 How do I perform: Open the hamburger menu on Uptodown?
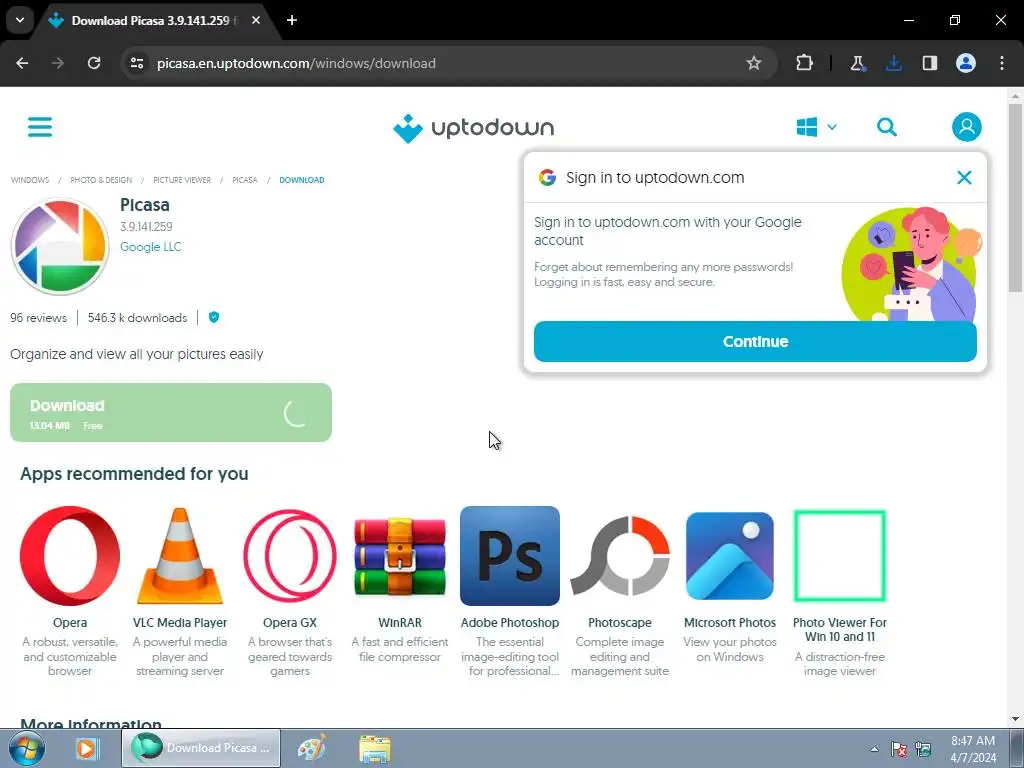tap(40, 127)
